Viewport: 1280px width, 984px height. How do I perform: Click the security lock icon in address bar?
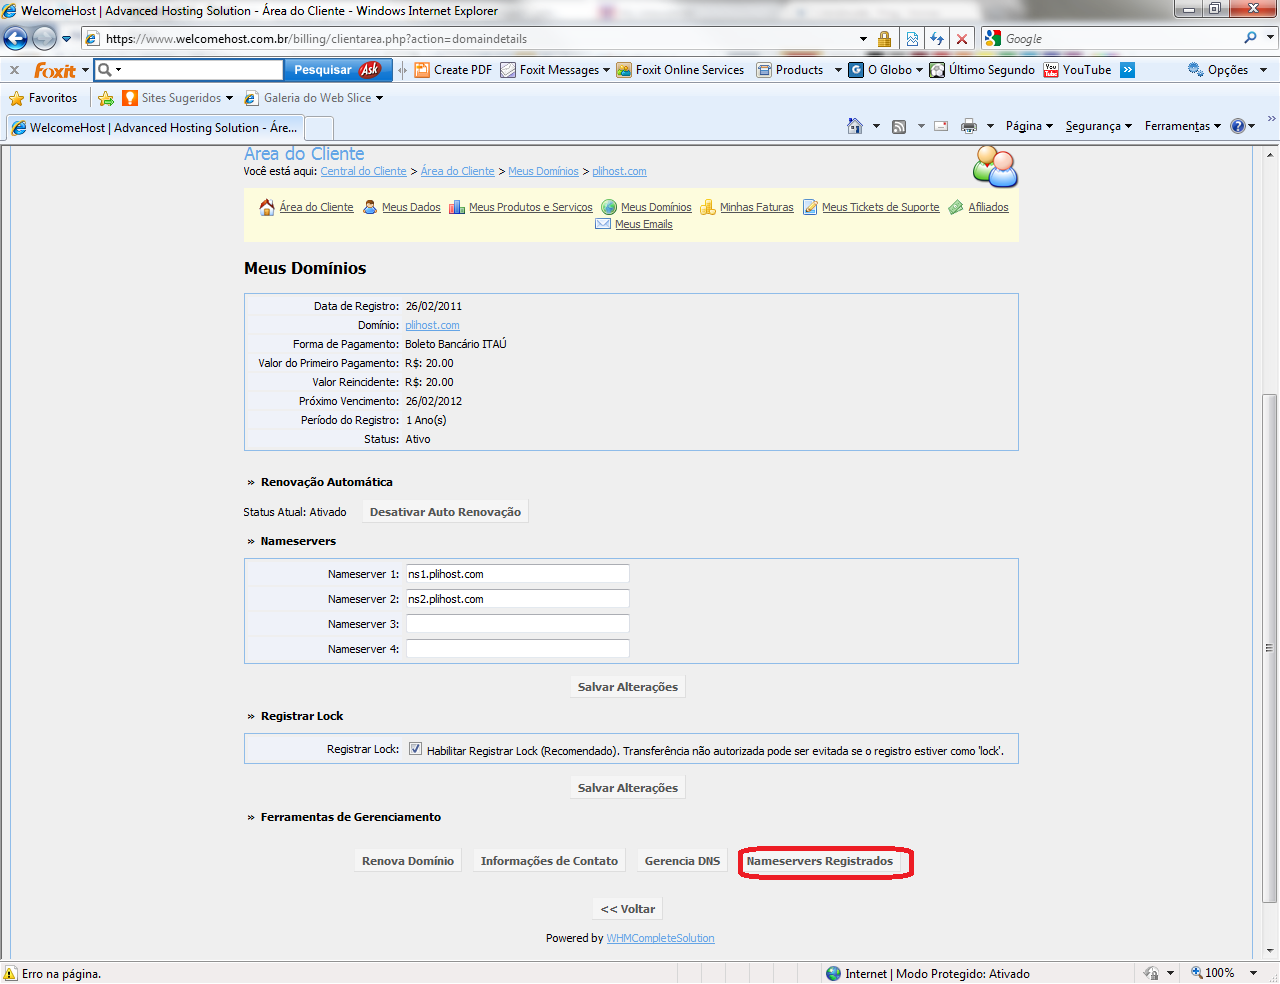point(884,39)
